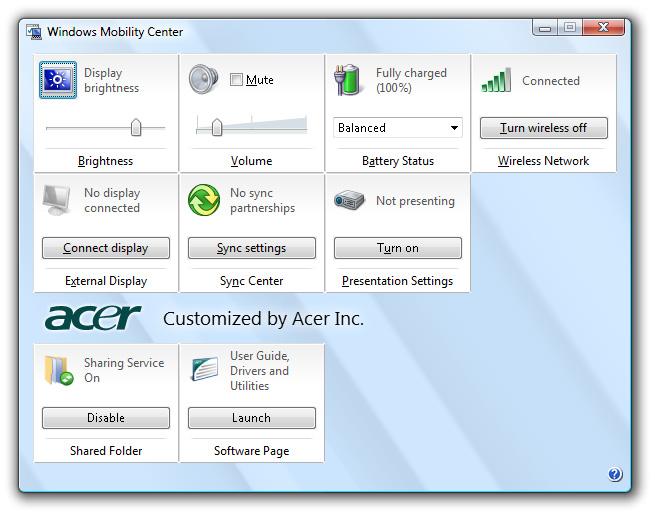655x513 pixels.
Task: Close the Windows Mobility Center window
Action: pos(603,28)
